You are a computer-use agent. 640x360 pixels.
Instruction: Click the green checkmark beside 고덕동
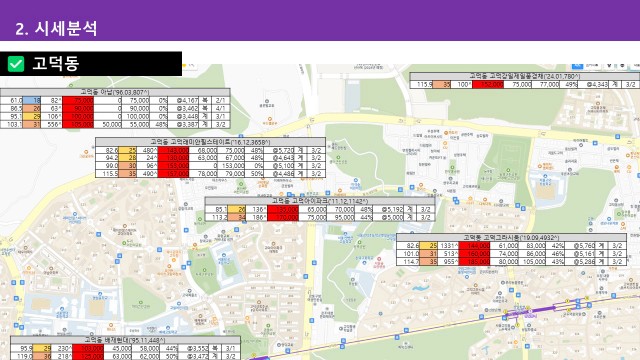(16, 64)
